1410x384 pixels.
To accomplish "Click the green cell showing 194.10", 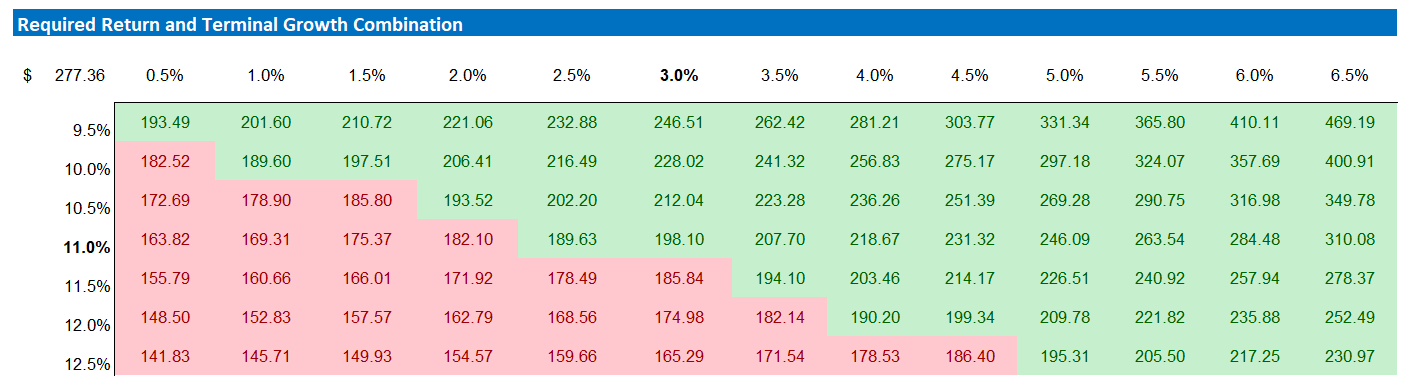I will tap(779, 278).
